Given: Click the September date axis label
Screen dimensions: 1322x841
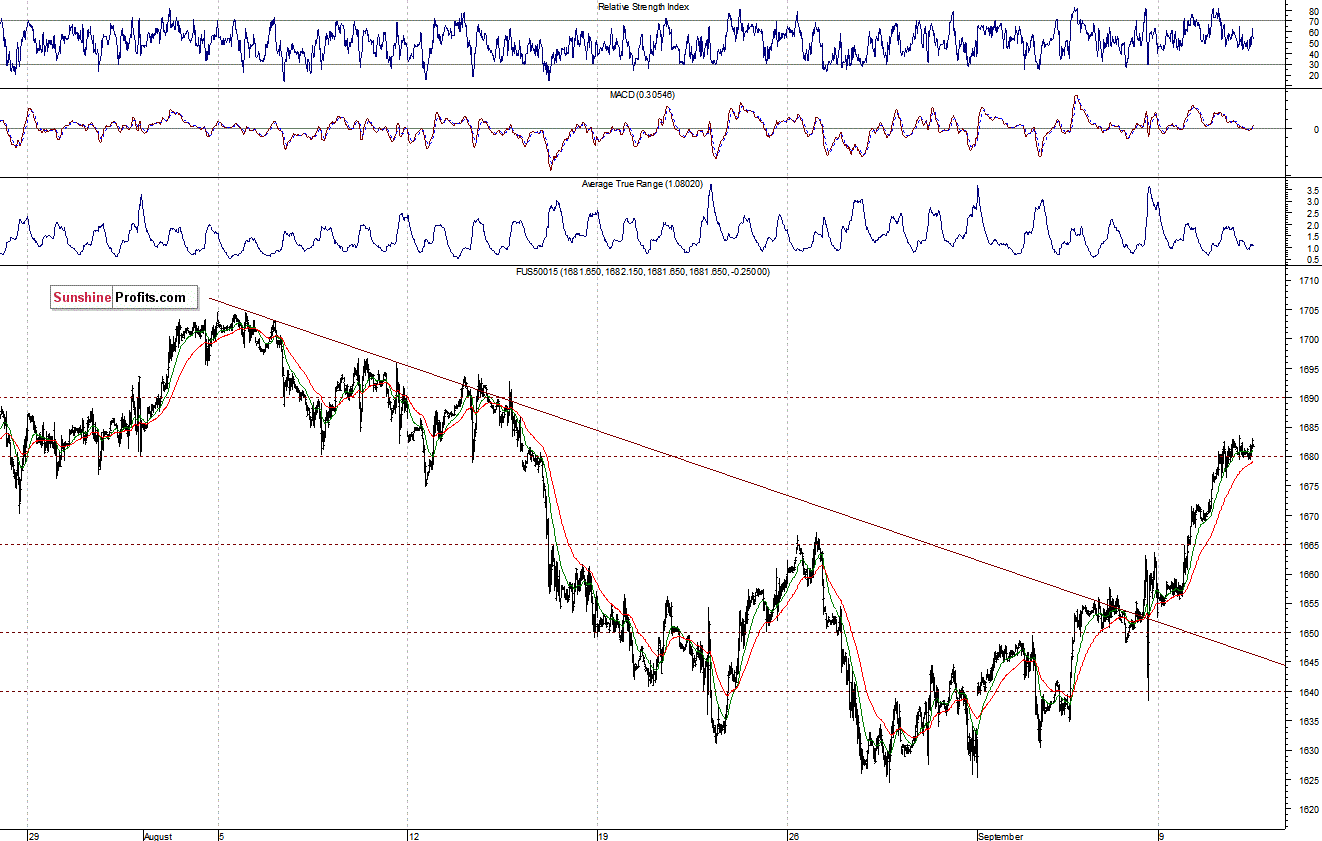Looking at the screenshot, I should pyautogui.click(x=1001, y=835).
